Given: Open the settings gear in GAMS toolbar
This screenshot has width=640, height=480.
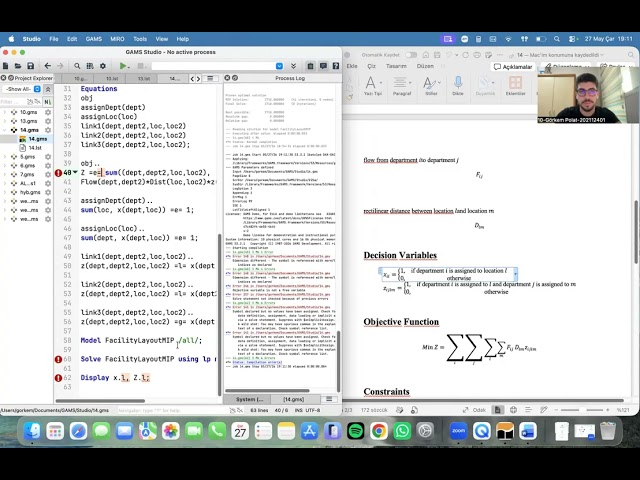Looking at the screenshot, I should [x=102, y=66].
